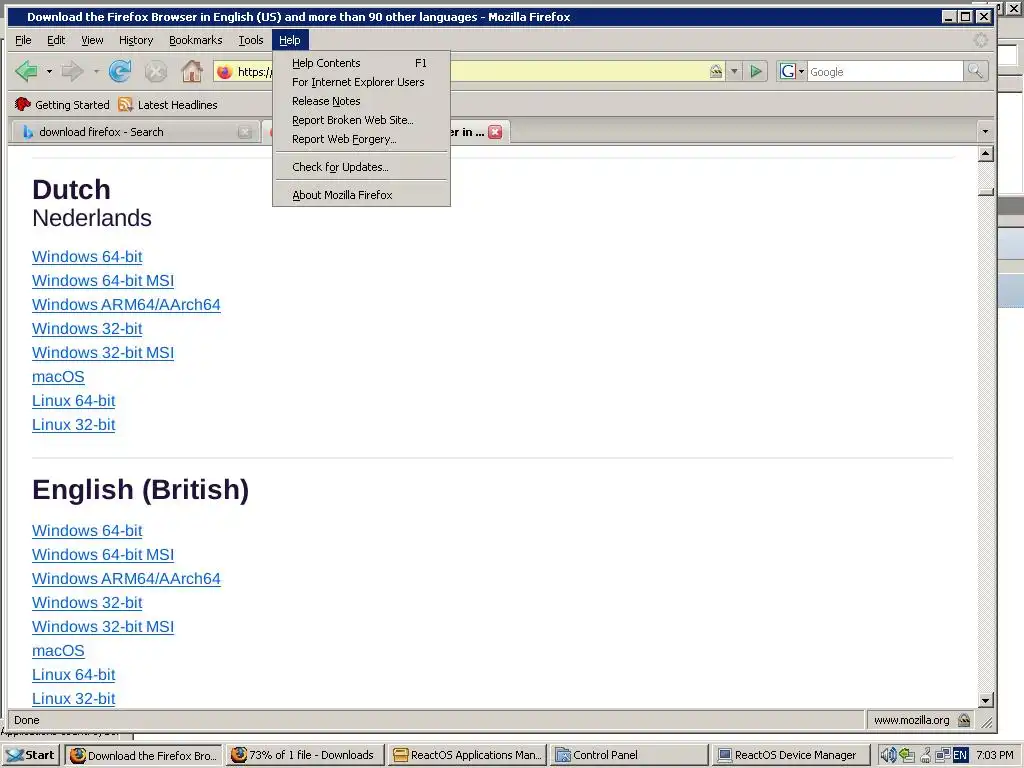
Task: Open the View menu
Action: (92, 40)
